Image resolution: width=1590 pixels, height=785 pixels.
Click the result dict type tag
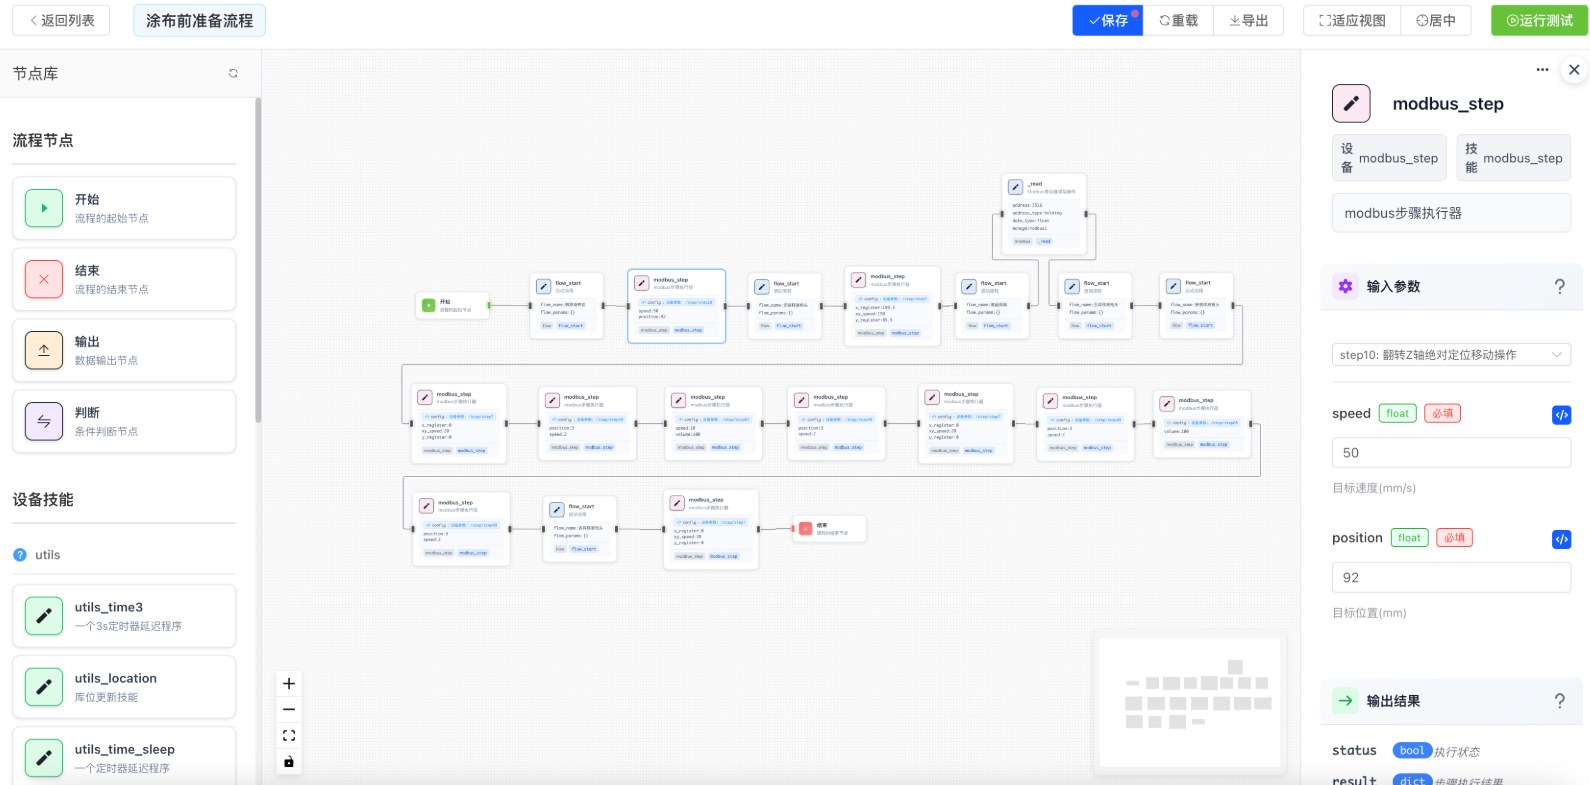(x=1412, y=780)
